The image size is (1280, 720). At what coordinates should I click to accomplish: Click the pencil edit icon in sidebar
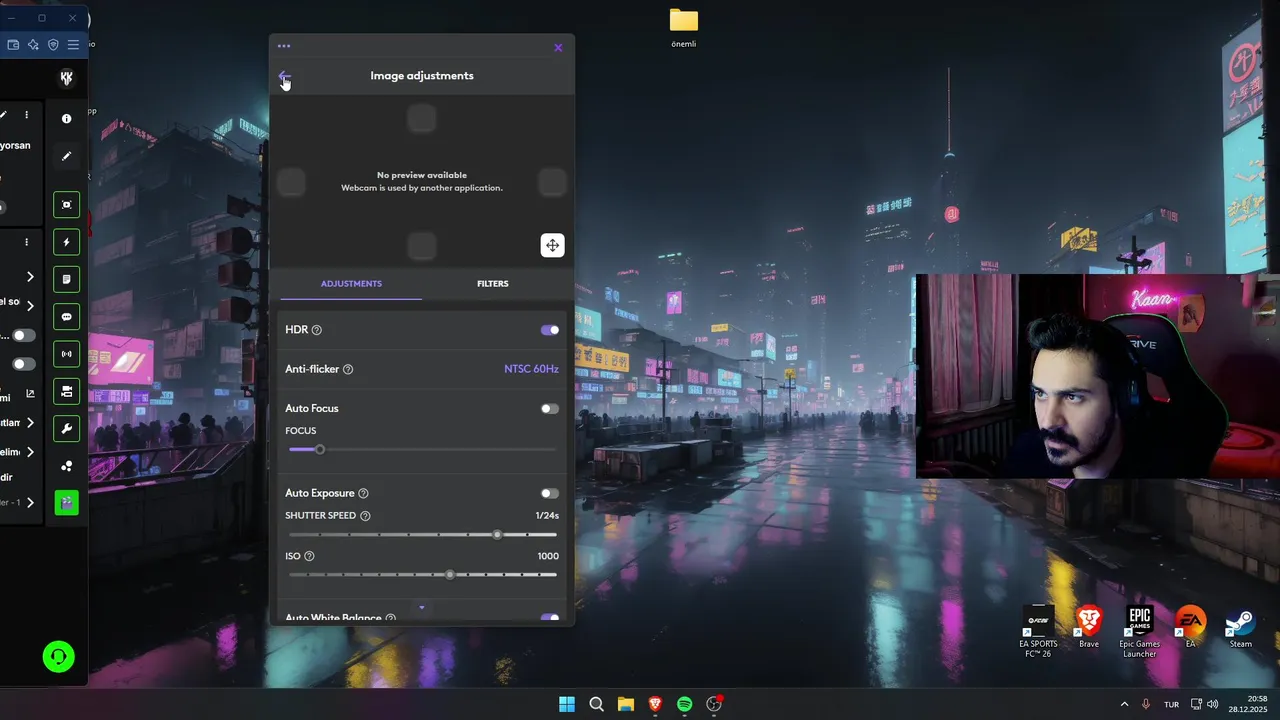(x=66, y=156)
